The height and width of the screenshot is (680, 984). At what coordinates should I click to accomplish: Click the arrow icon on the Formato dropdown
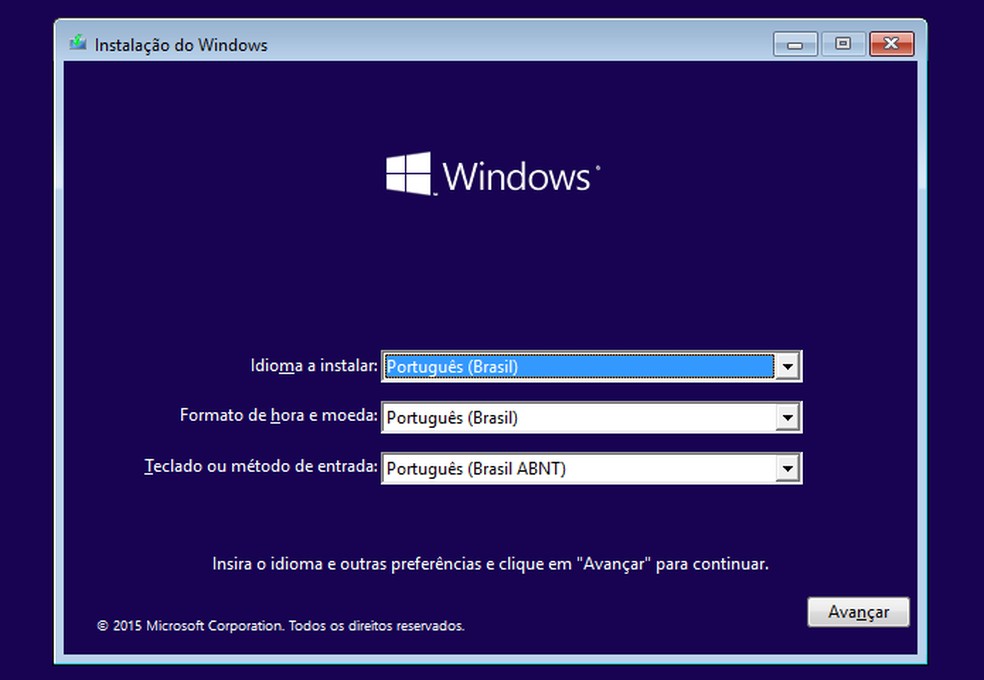click(789, 417)
